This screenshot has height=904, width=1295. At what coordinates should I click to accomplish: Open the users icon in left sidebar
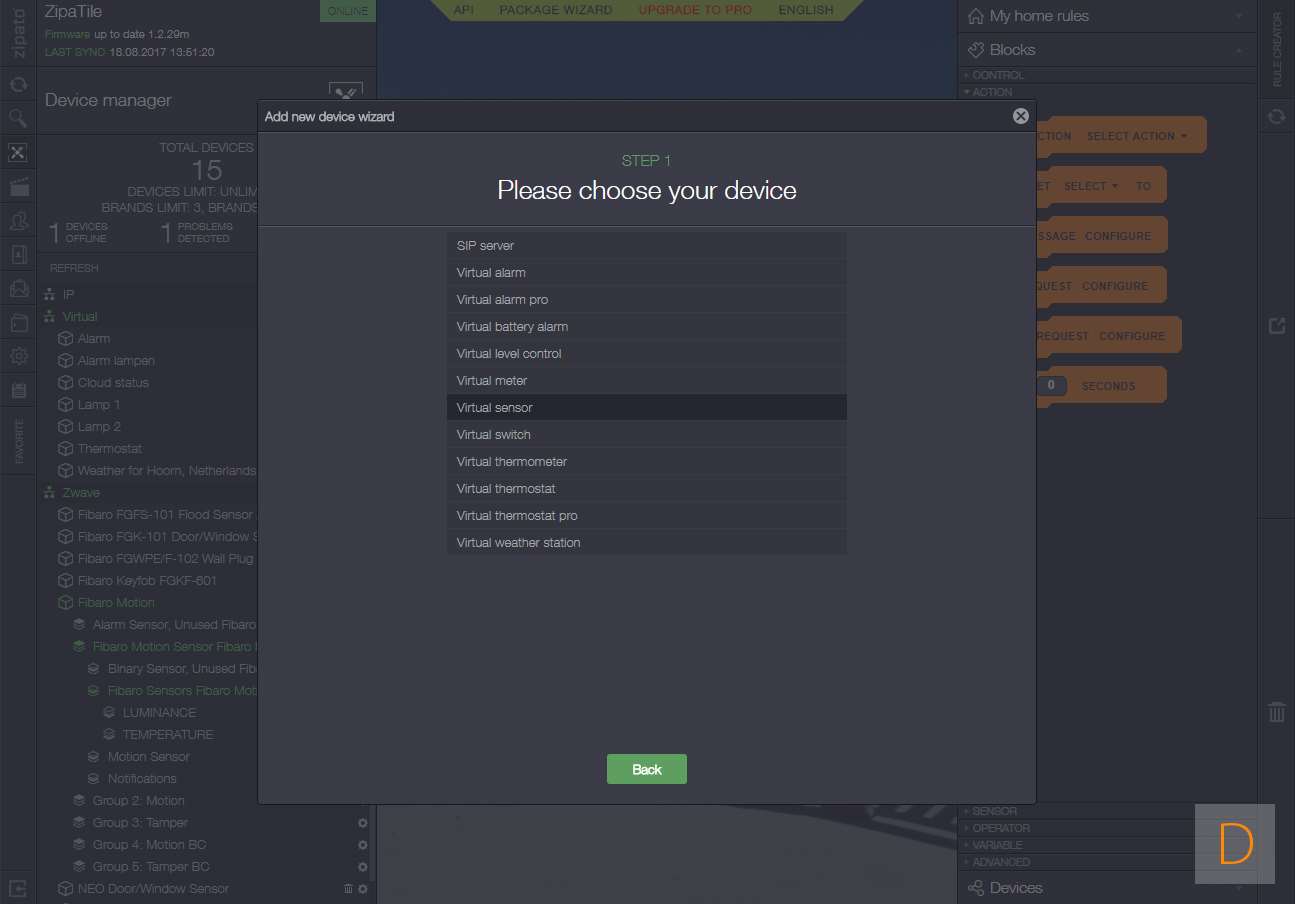pos(18,221)
